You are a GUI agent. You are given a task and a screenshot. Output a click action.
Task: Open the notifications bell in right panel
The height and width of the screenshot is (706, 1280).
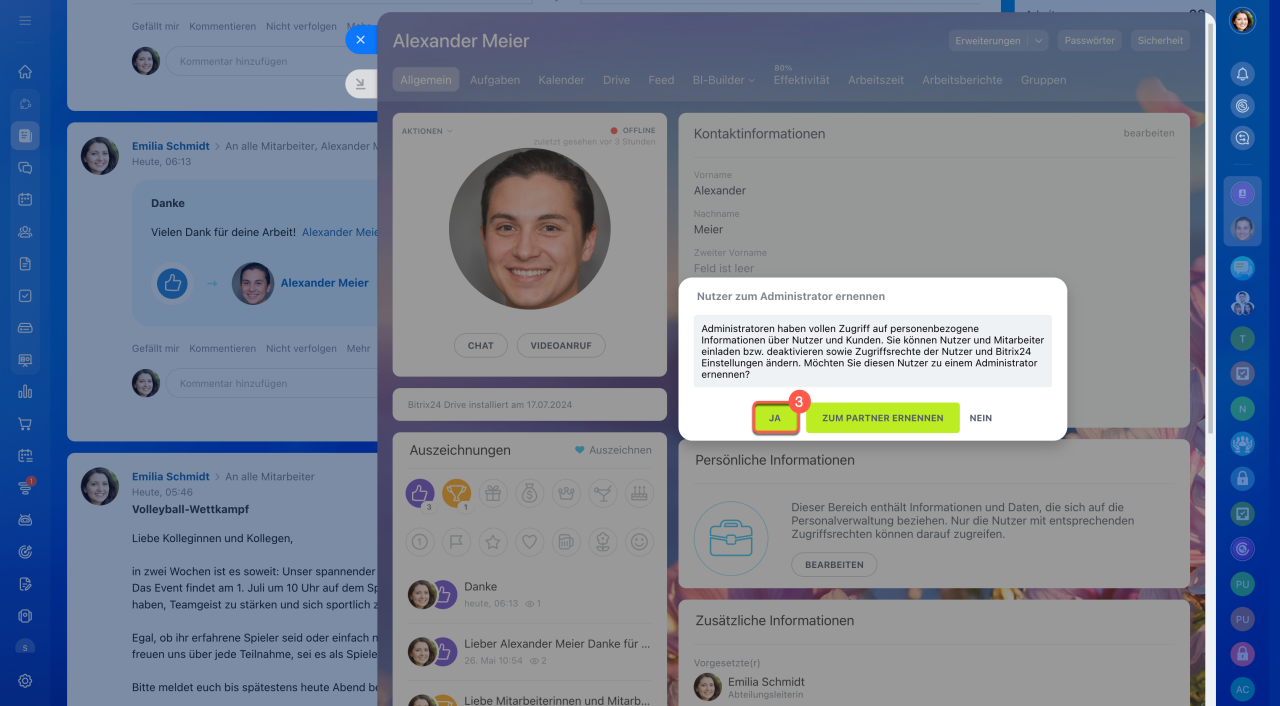pyautogui.click(x=1242, y=73)
